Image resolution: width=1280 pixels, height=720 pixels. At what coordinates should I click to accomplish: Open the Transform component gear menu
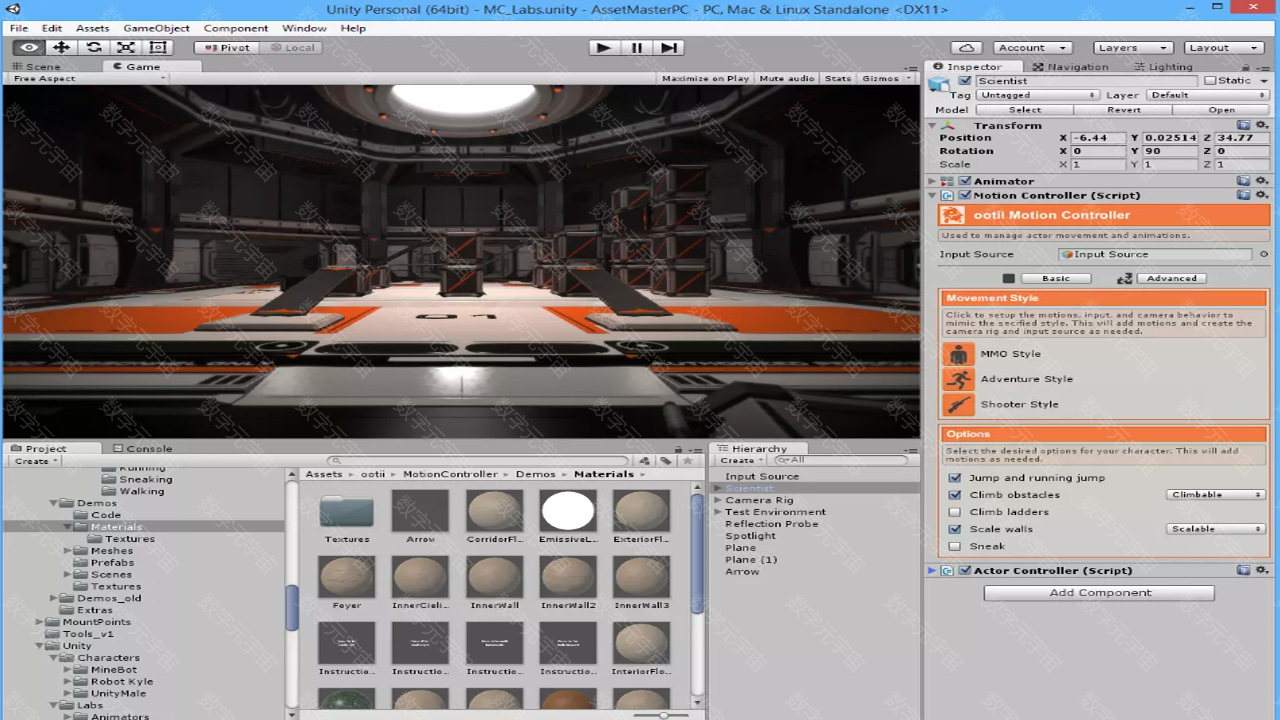point(1261,125)
